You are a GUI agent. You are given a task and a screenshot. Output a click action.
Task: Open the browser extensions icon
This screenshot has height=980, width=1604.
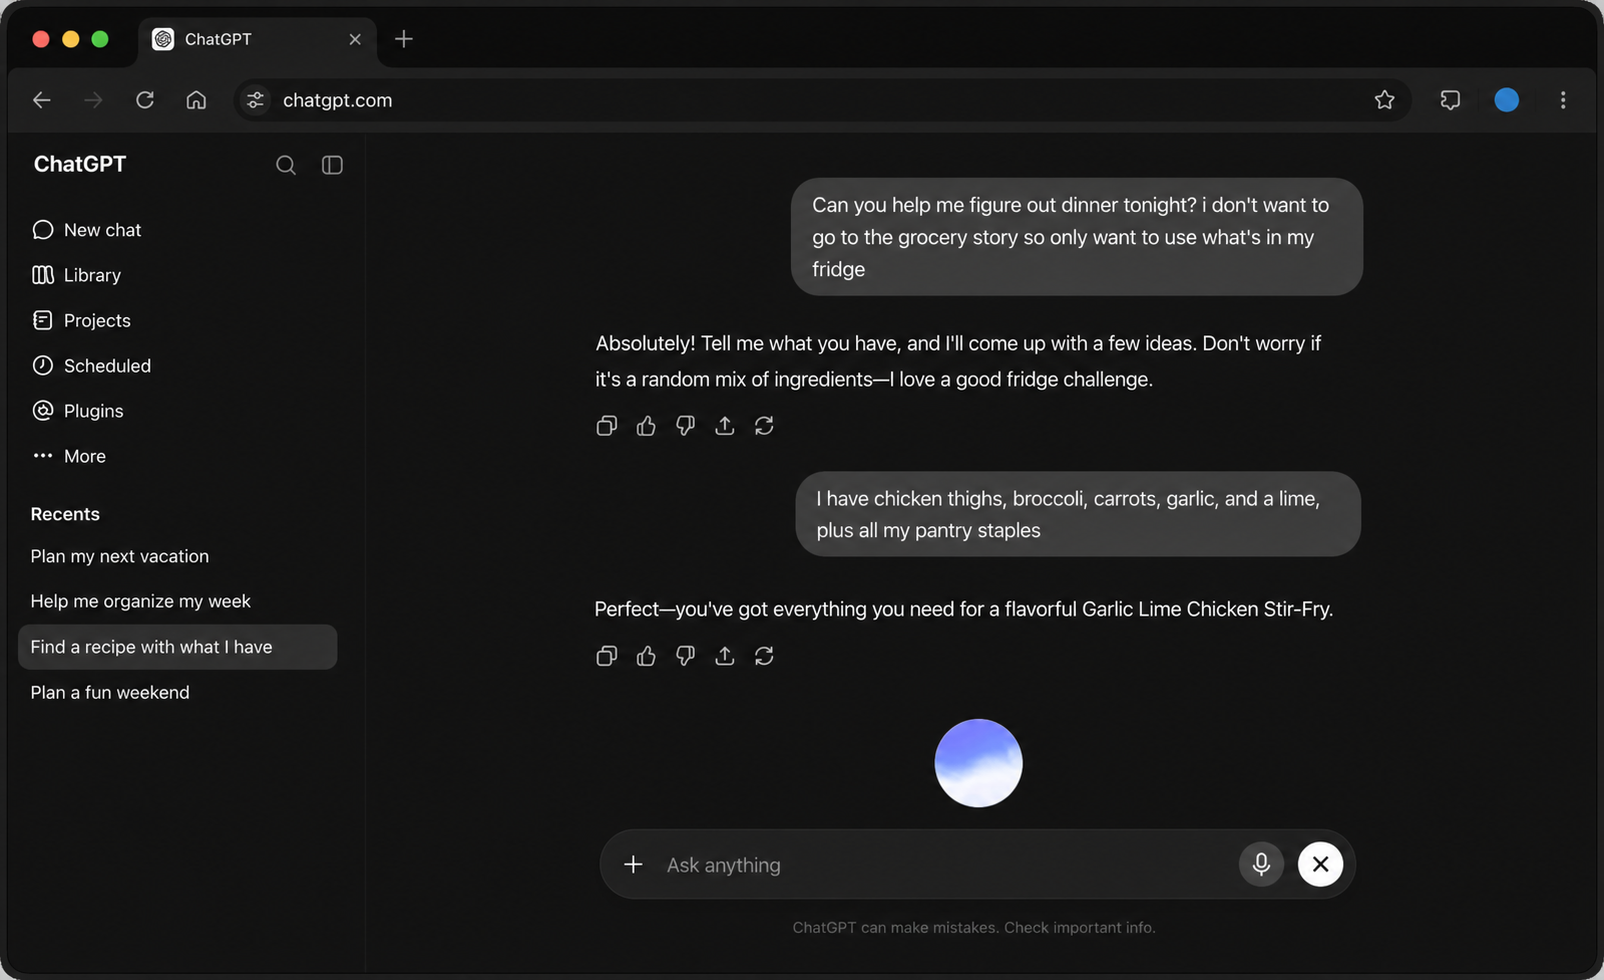coord(1450,100)
